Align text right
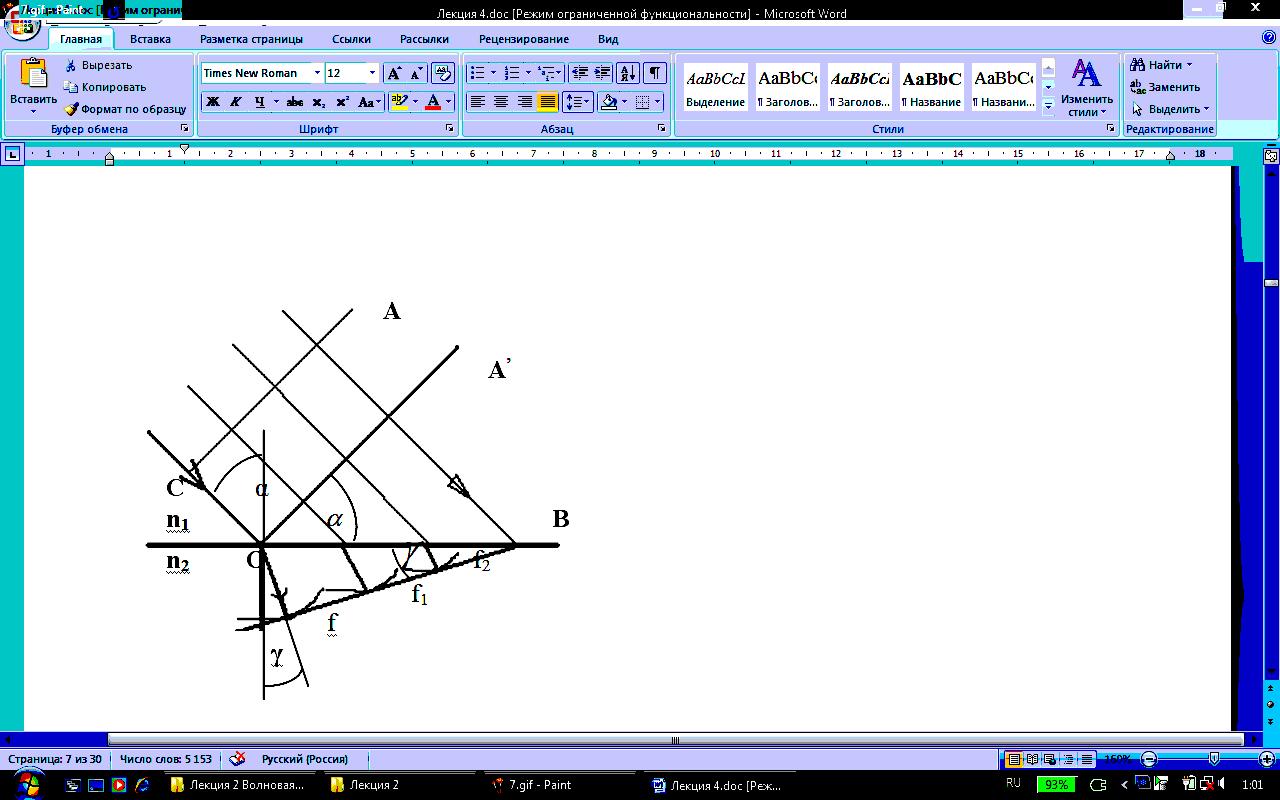1280x800 pixels. click(524, 102)
